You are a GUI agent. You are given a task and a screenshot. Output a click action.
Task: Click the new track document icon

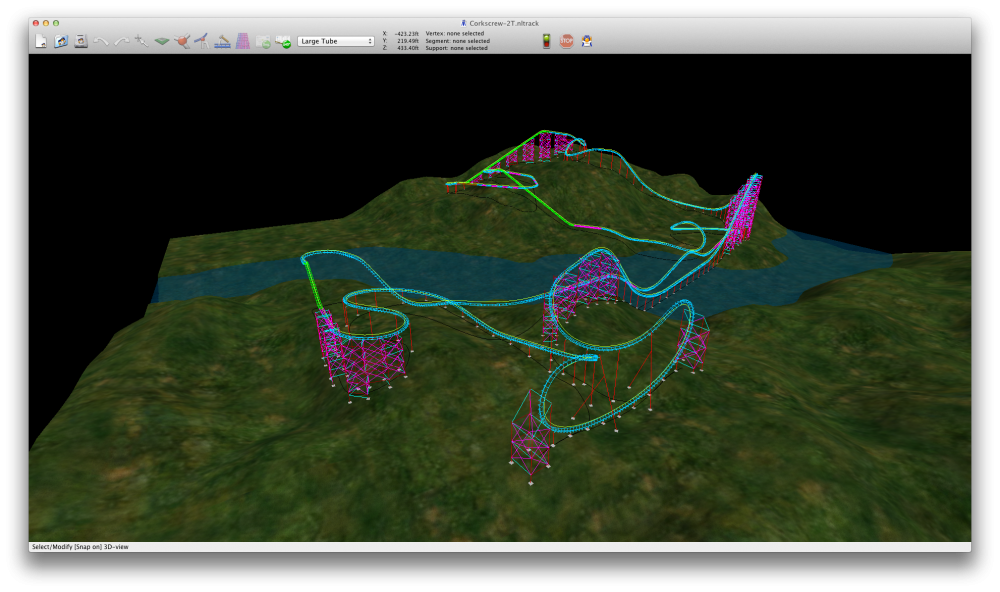[x=41, y=41]
